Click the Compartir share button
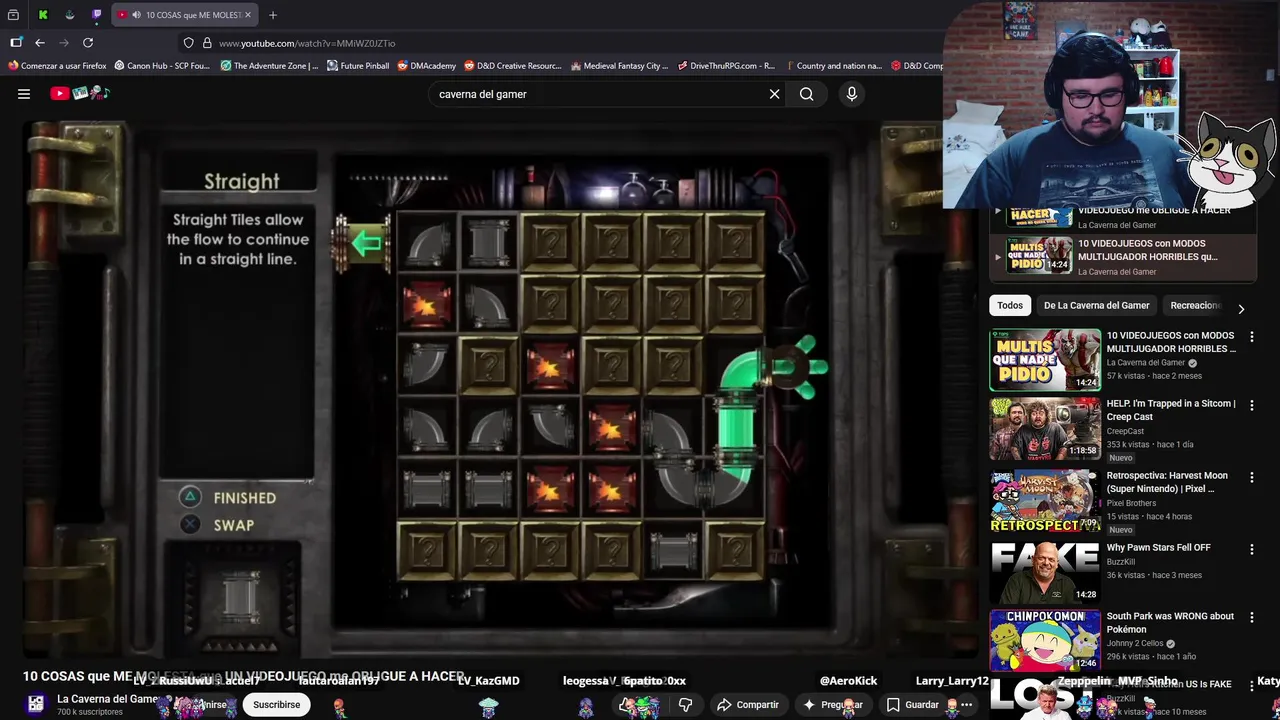 click(x=747, y=705)
